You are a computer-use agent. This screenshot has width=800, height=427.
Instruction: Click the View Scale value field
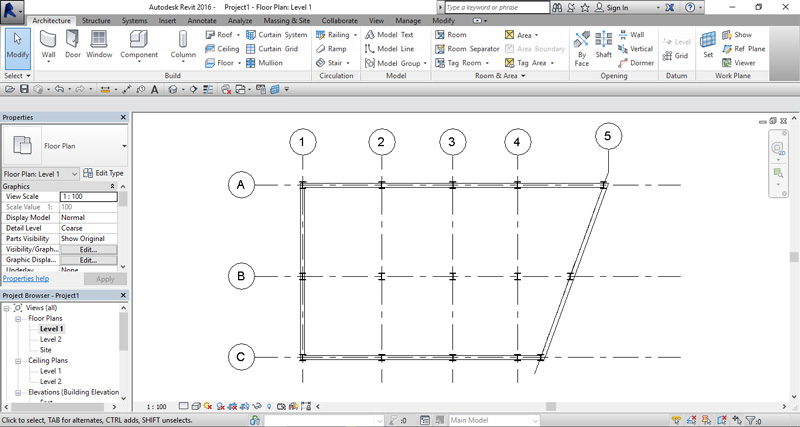(89, 196)
